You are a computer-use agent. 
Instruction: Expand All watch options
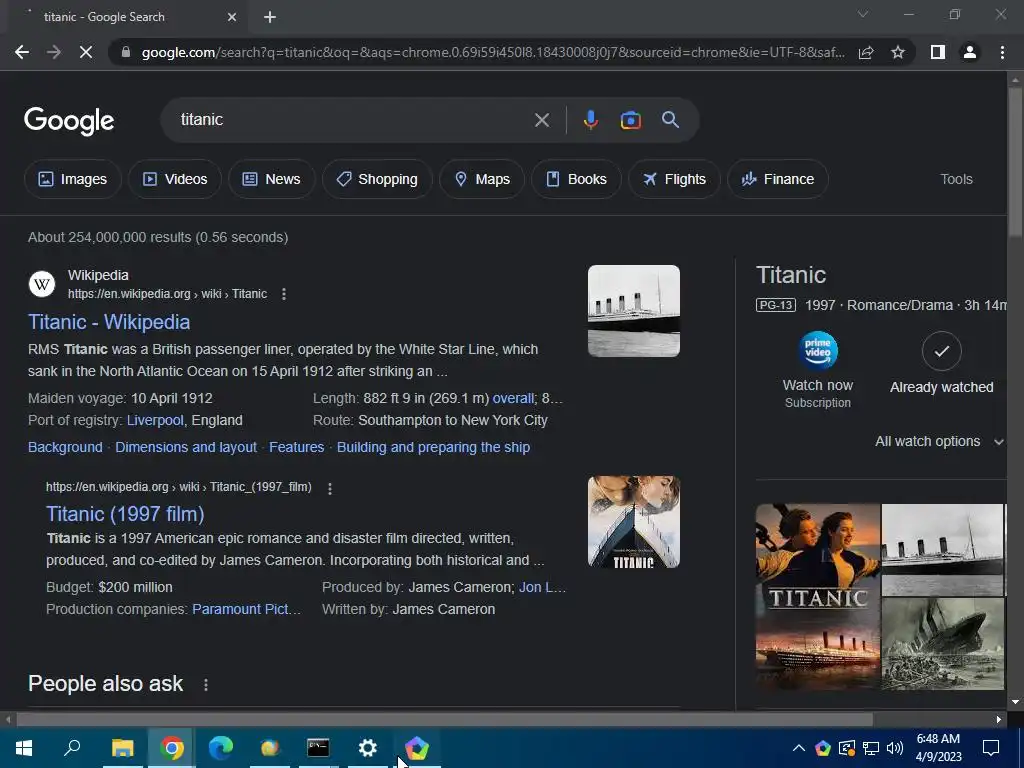coord(939,441)
